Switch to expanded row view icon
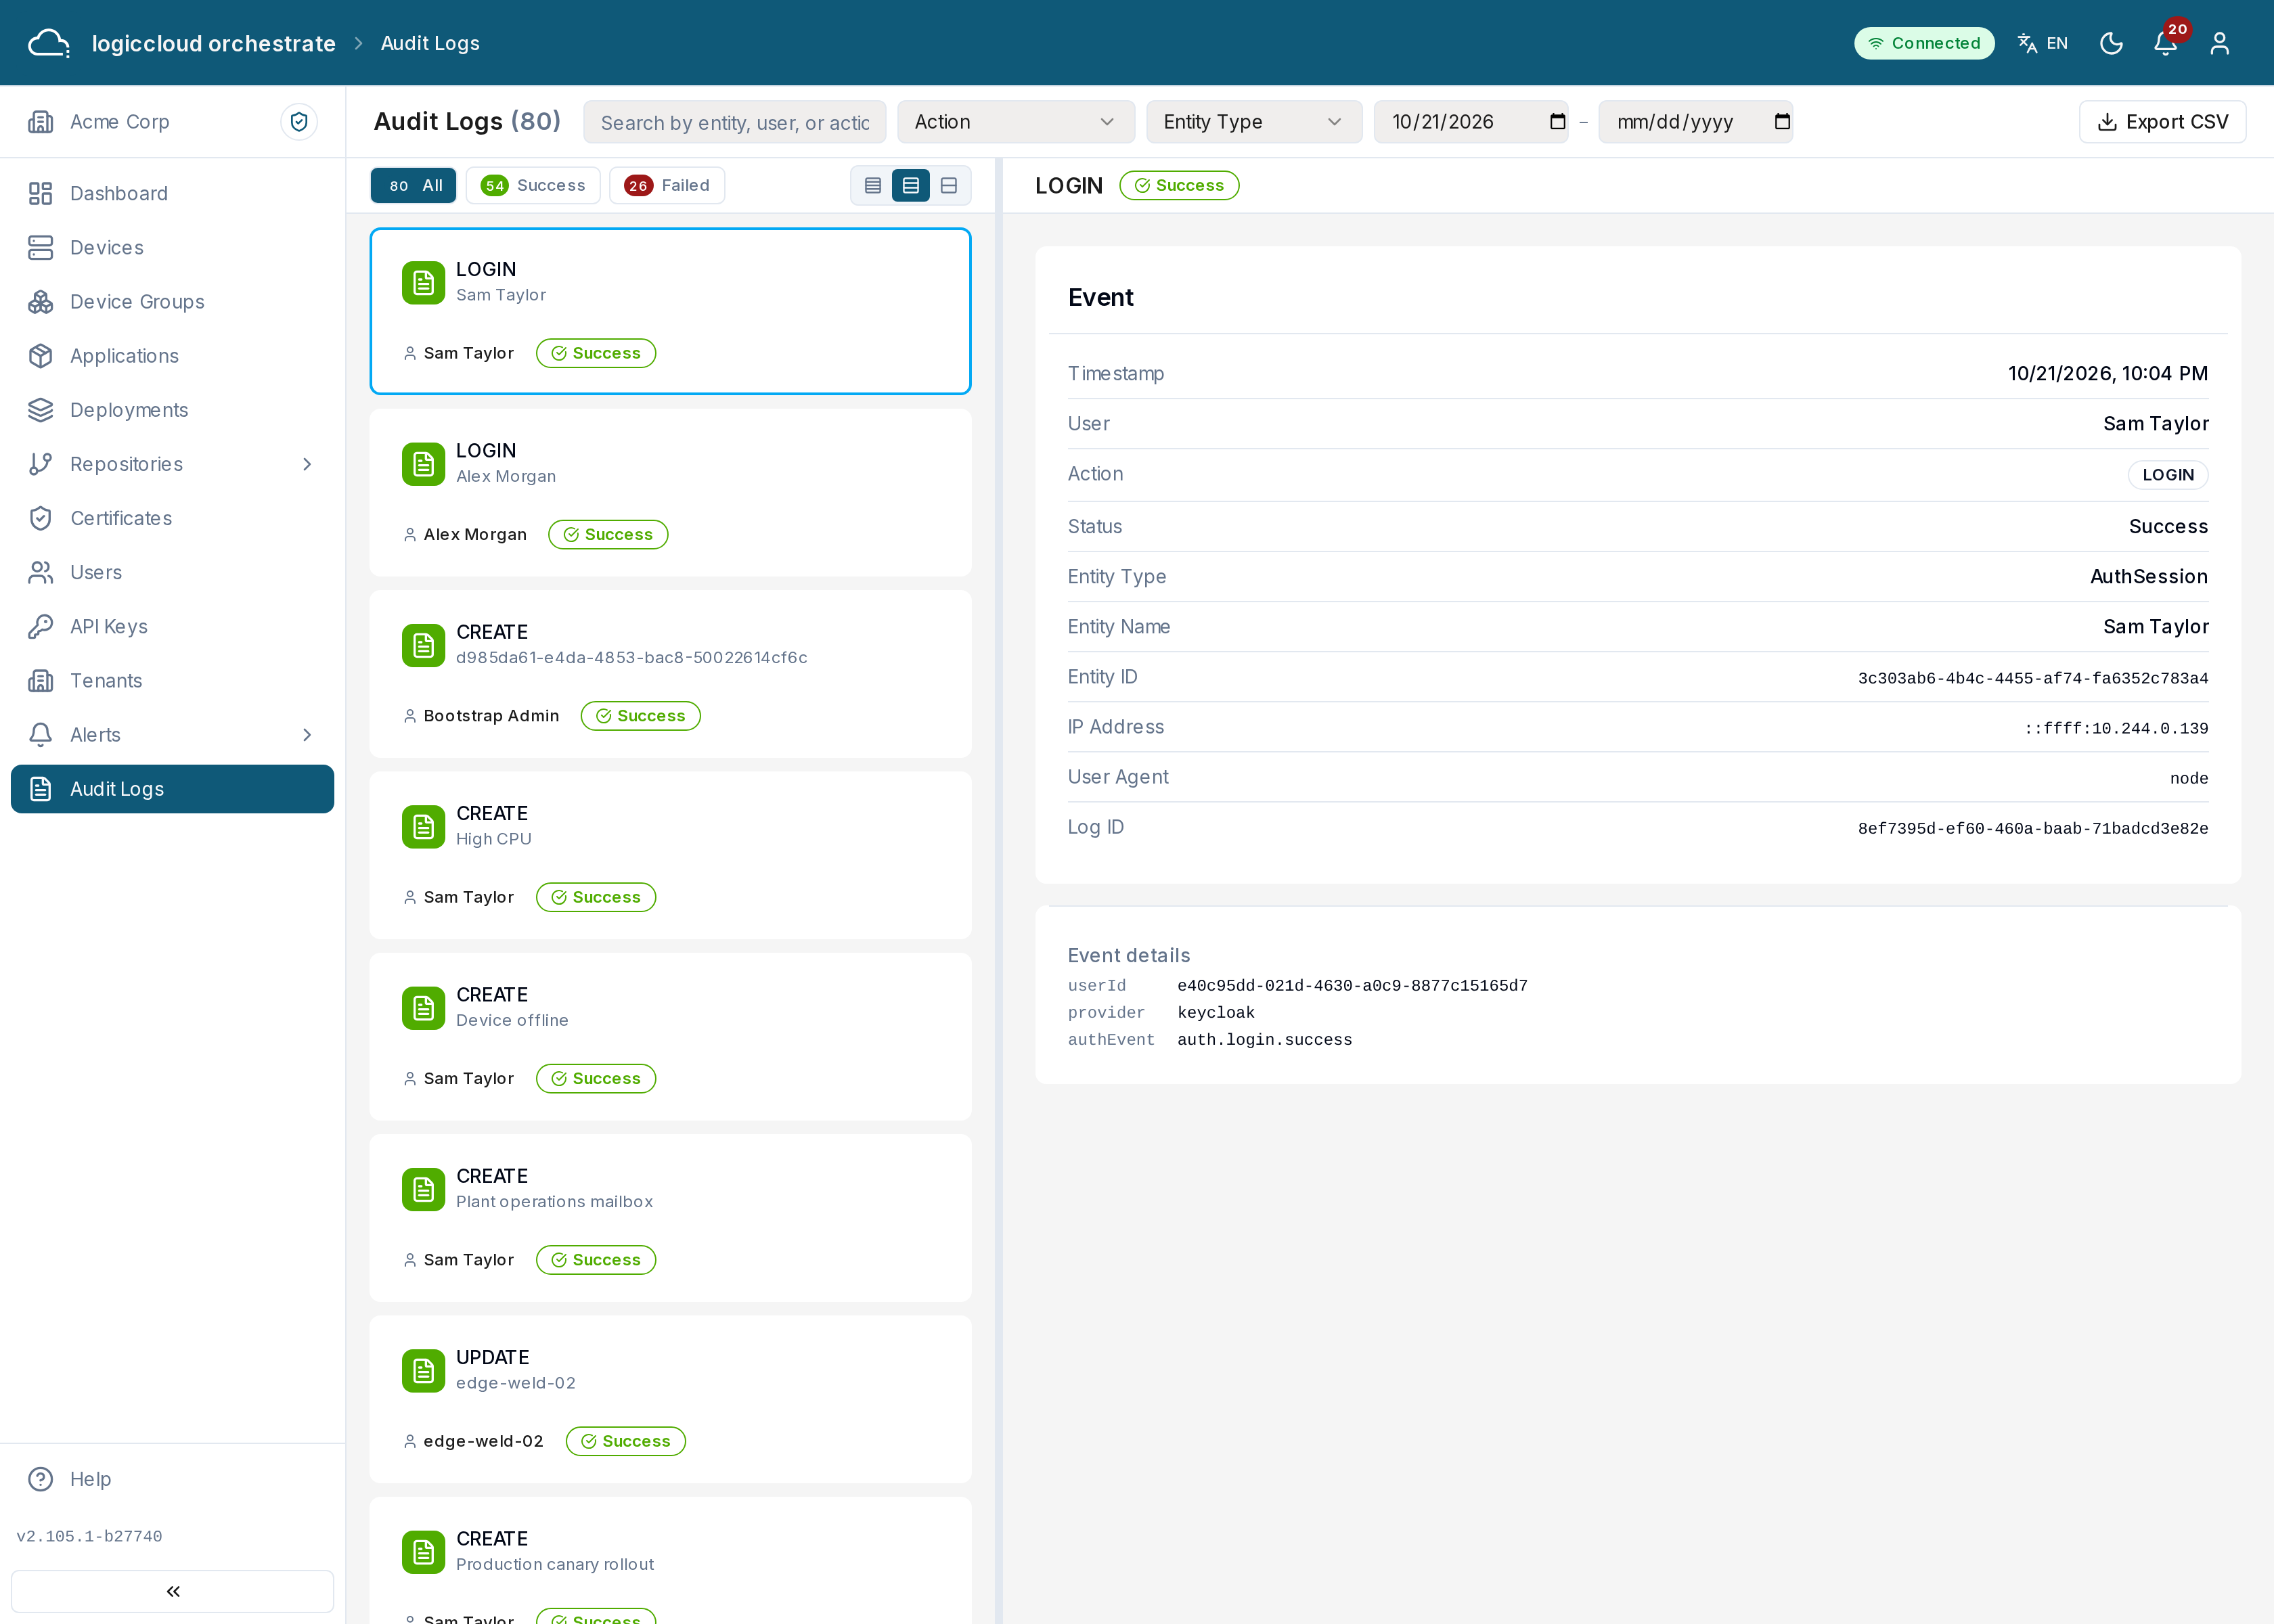2274x1624 pixels. (949, 185)
